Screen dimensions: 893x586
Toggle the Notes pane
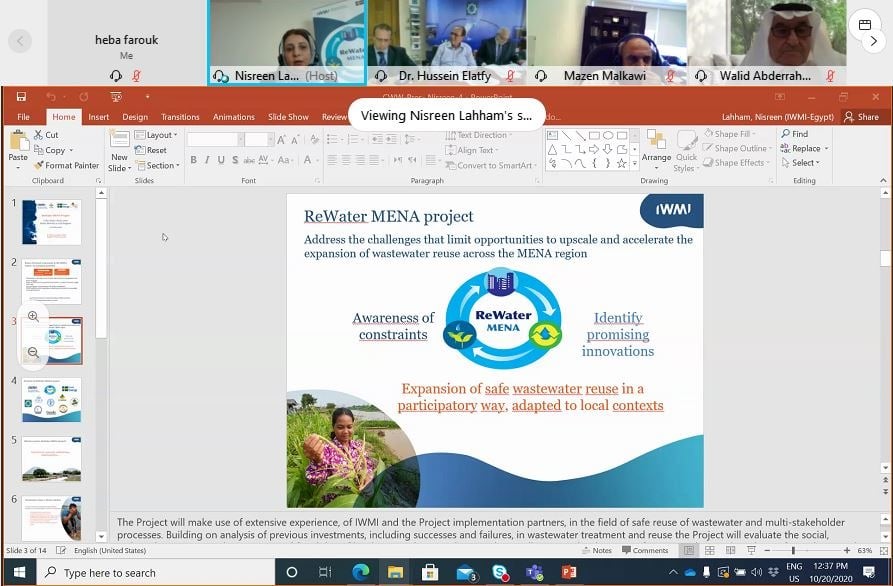(597, 551)
